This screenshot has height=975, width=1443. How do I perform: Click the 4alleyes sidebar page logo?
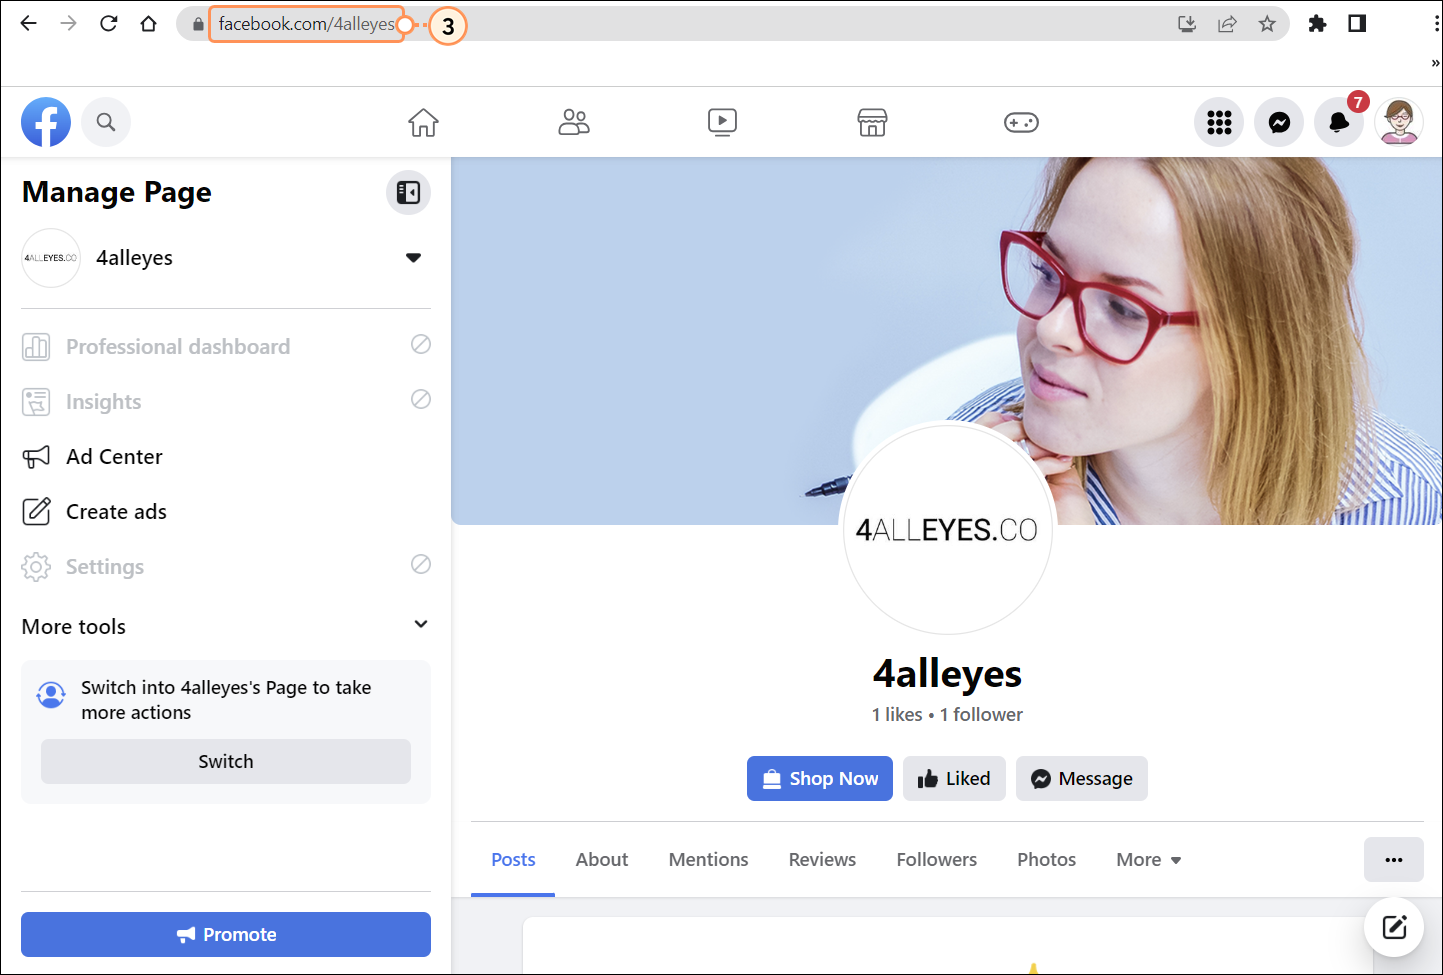(x=51, y=258)
